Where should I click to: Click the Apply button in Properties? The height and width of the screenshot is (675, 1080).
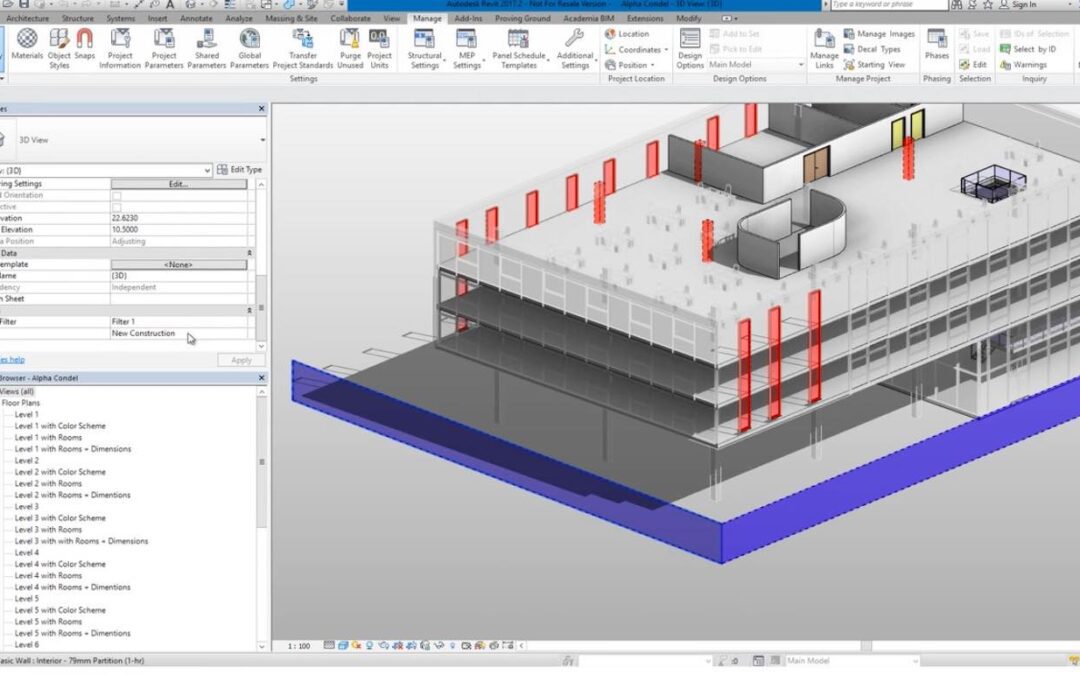point(241,360)
